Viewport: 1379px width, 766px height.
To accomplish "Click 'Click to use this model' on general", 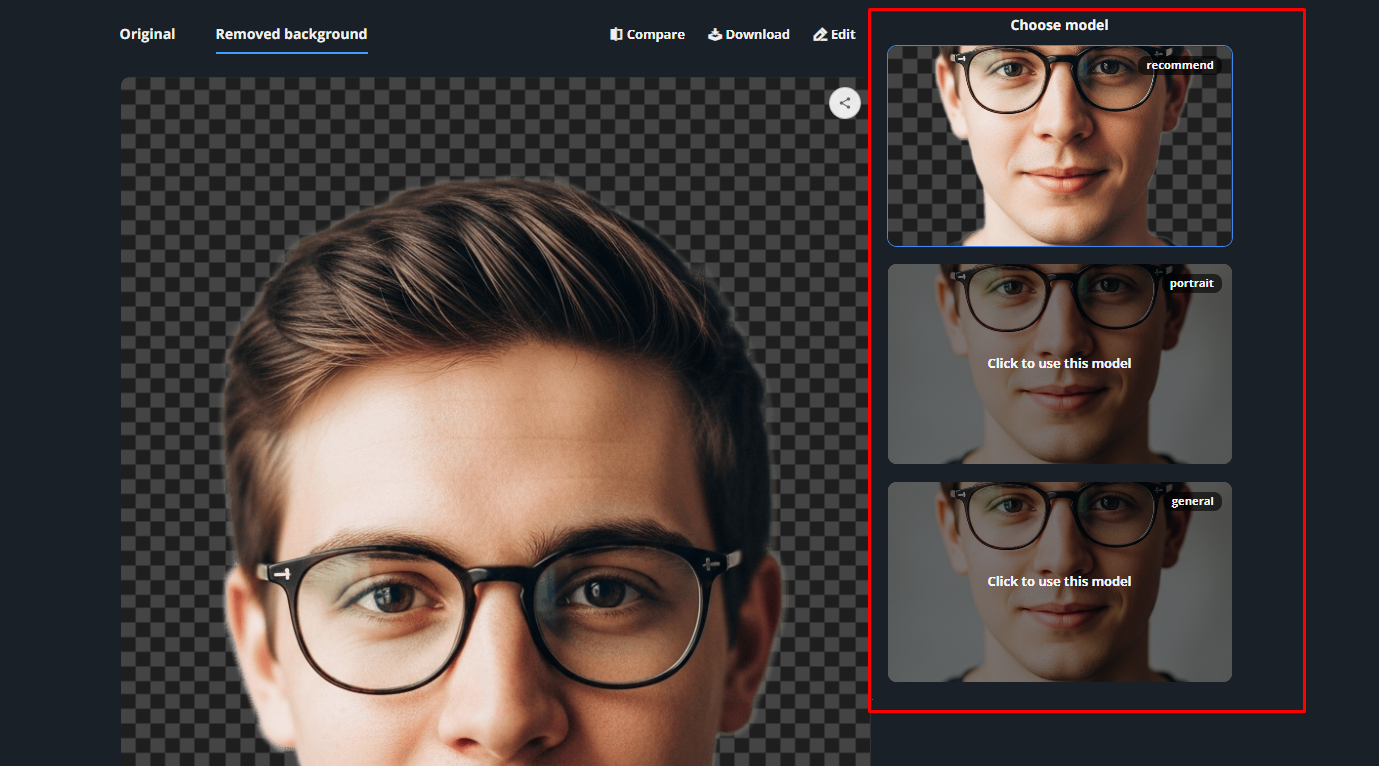I will 1059,581.
